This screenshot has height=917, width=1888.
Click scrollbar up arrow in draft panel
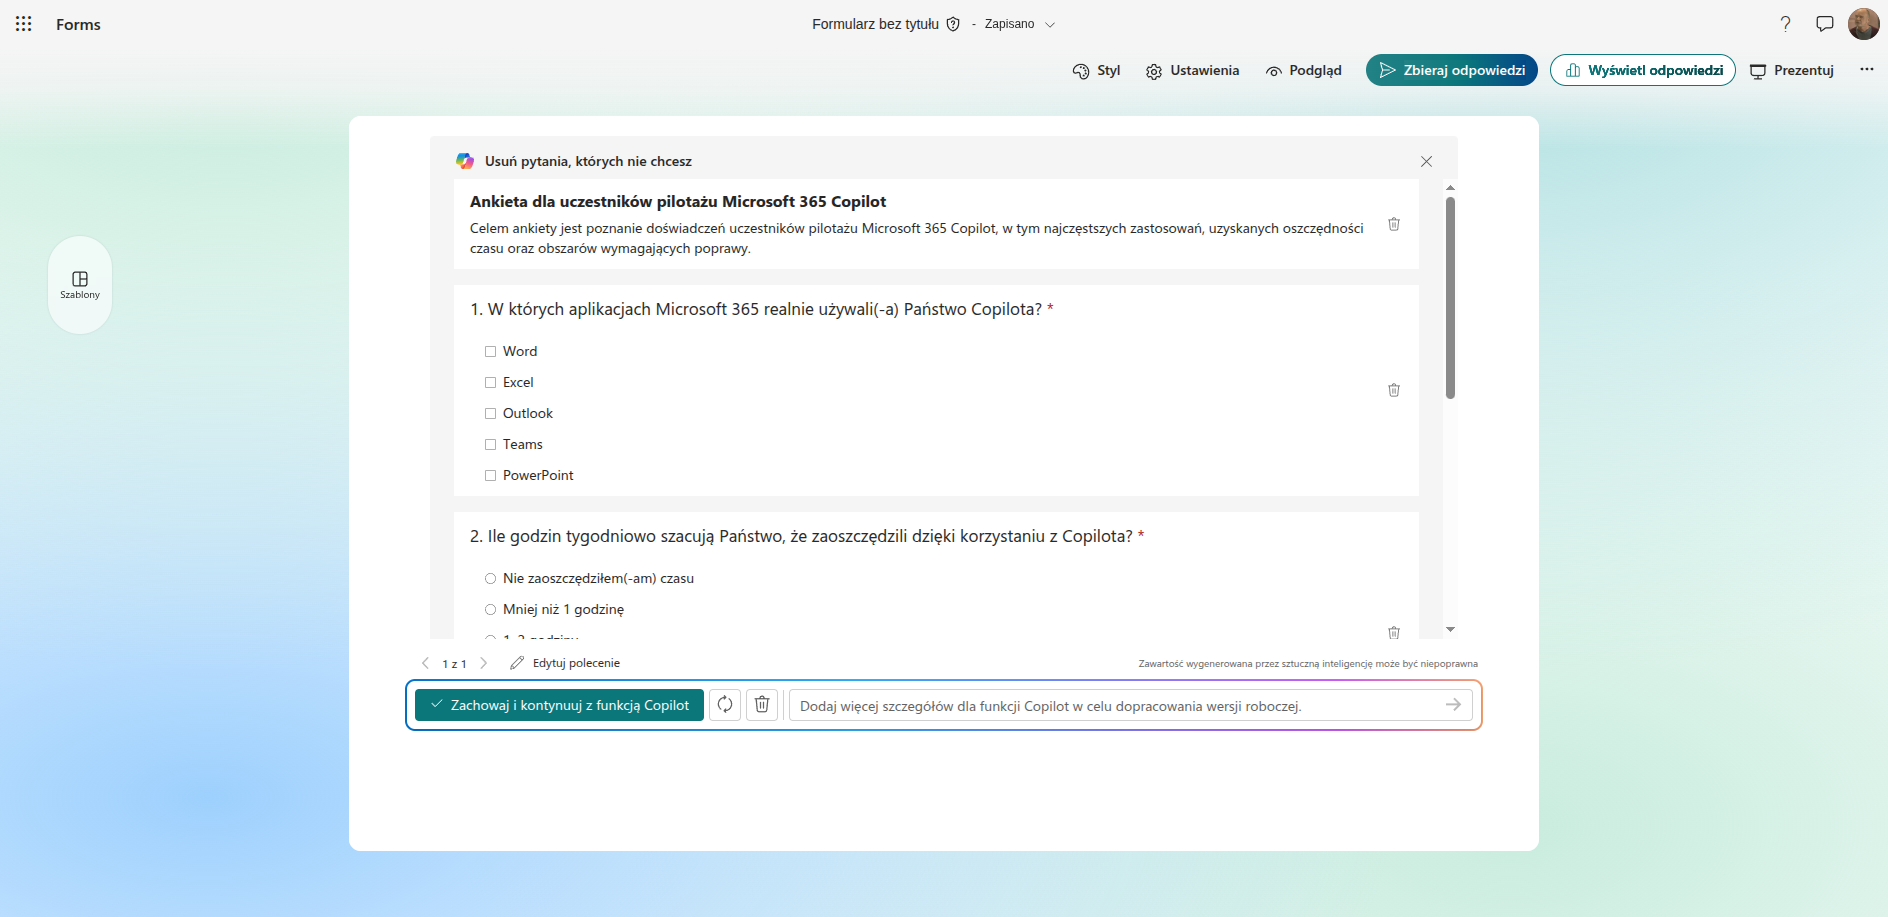[1450, 188]
